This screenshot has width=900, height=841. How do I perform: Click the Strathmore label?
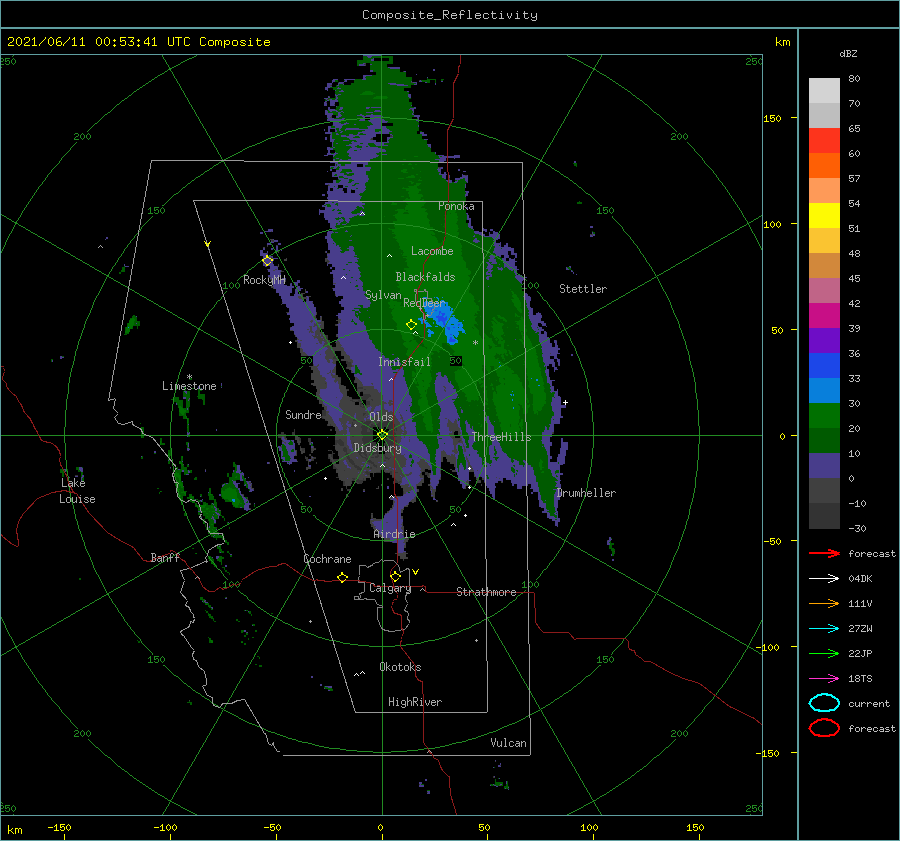pos(486,592)
